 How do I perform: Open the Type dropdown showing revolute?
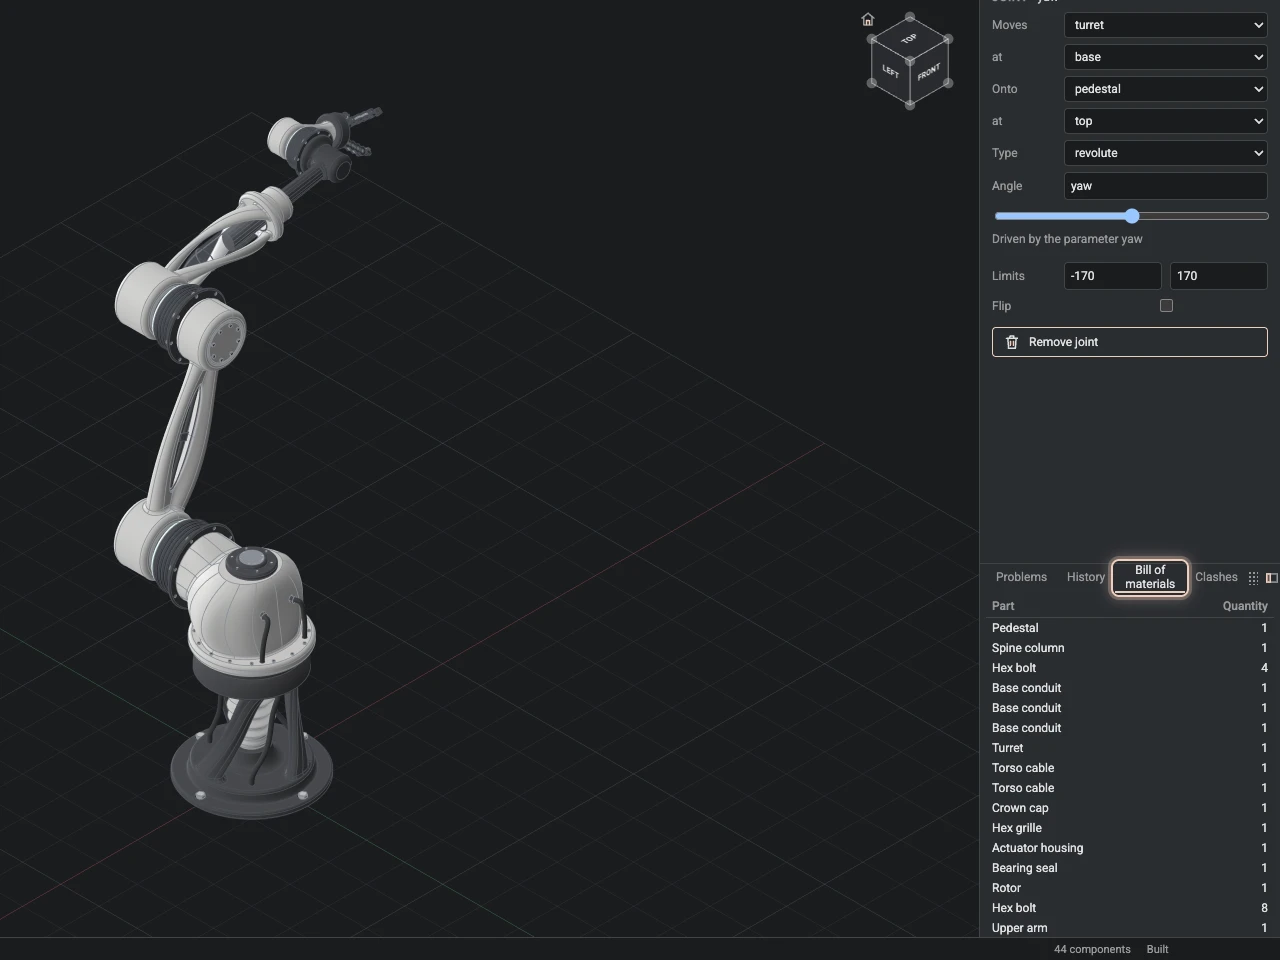point(1166,153)
